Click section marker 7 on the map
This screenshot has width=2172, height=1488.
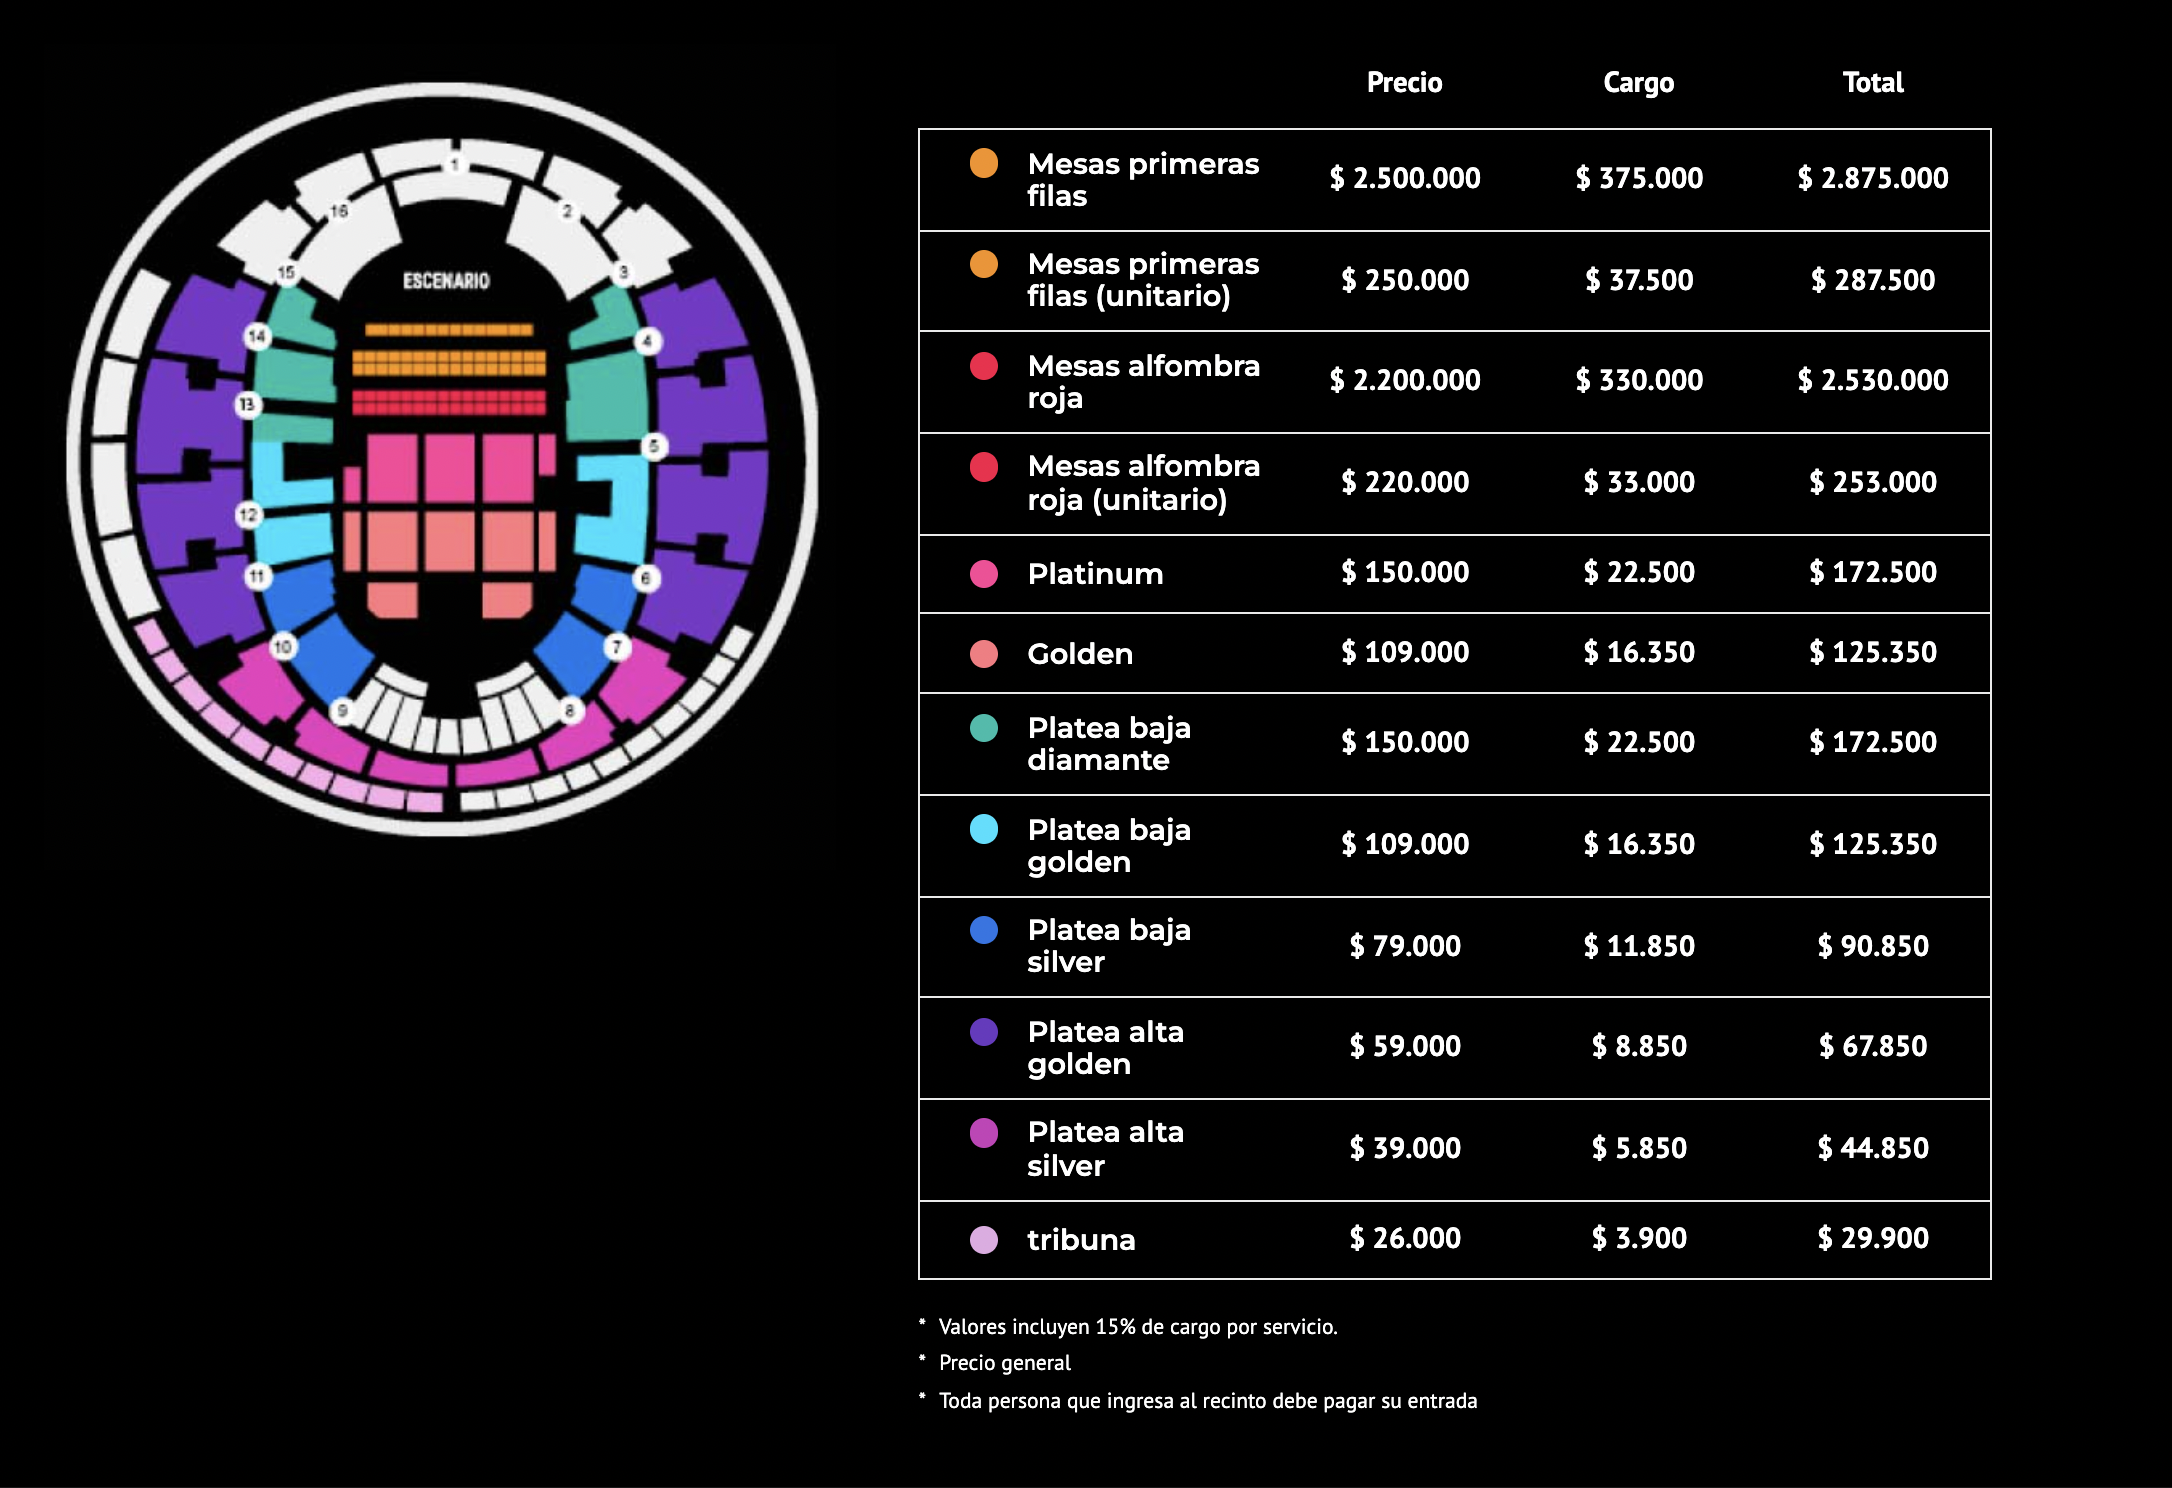tap(617, 647)
